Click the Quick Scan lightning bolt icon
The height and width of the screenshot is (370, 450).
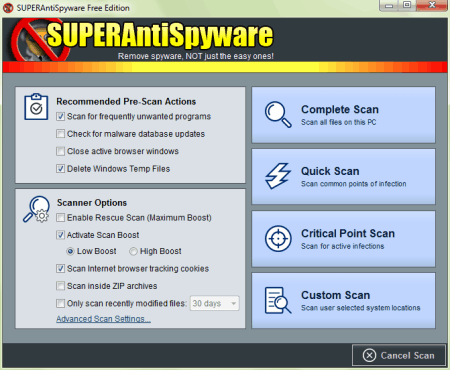278,176
